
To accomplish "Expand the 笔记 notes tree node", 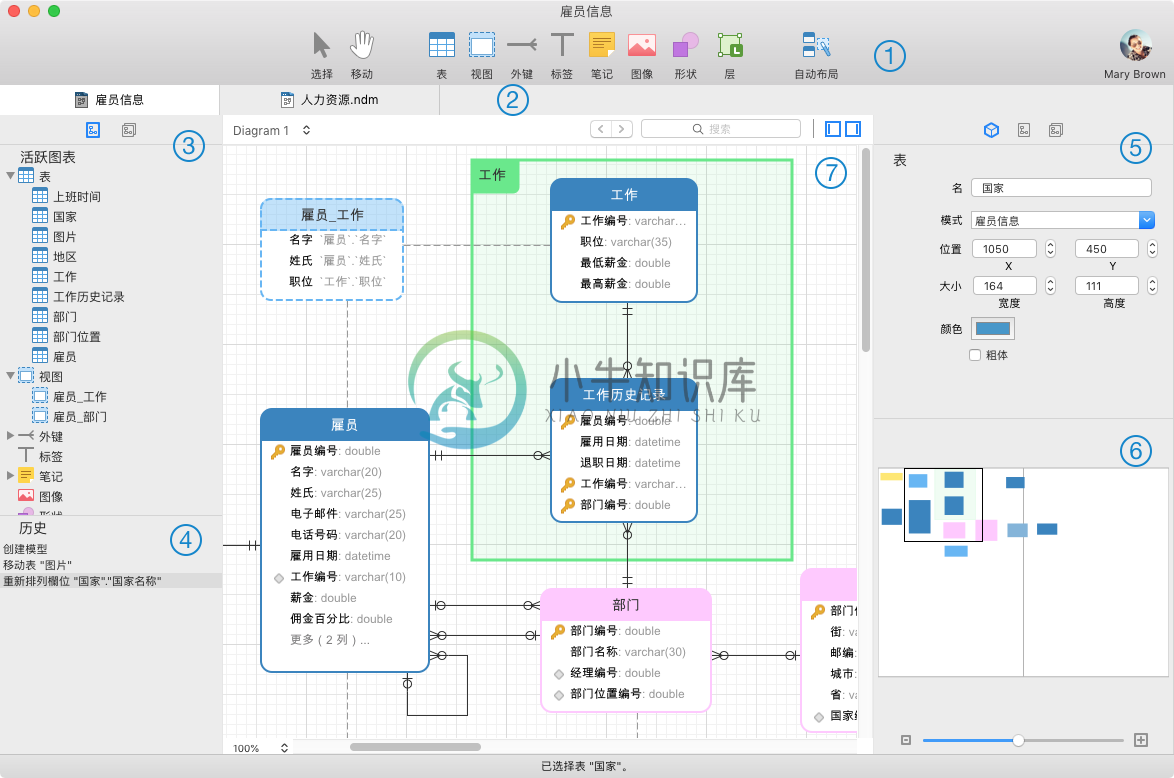I will click(10, 475).
